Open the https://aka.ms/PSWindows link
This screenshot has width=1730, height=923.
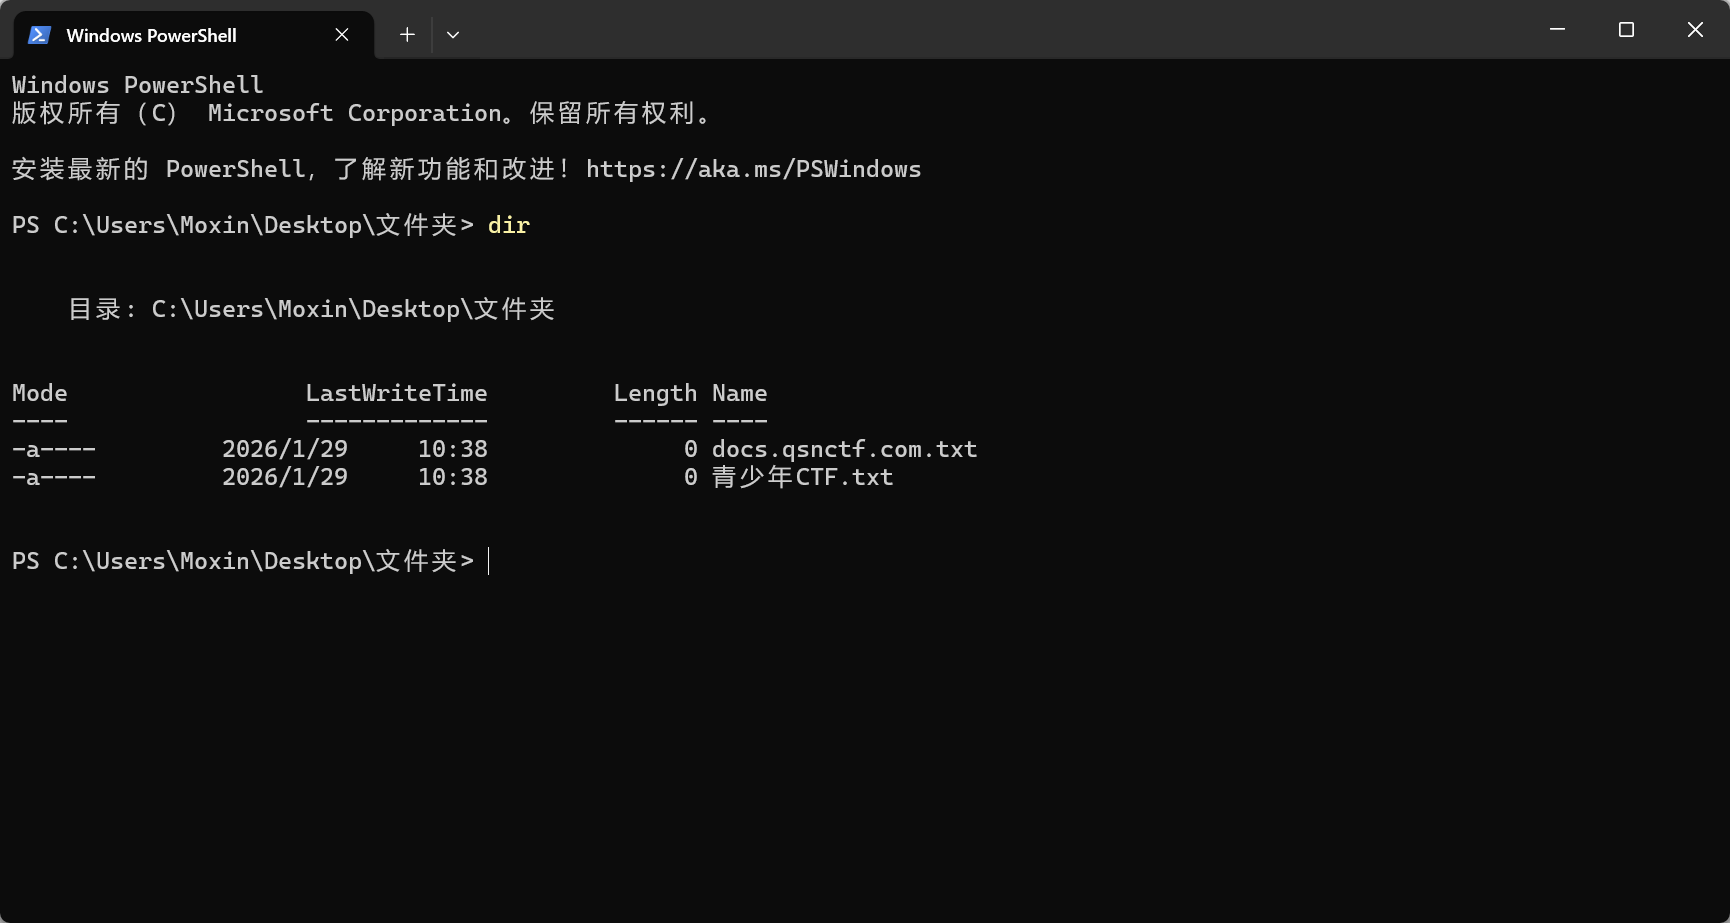tap(753, 169)
